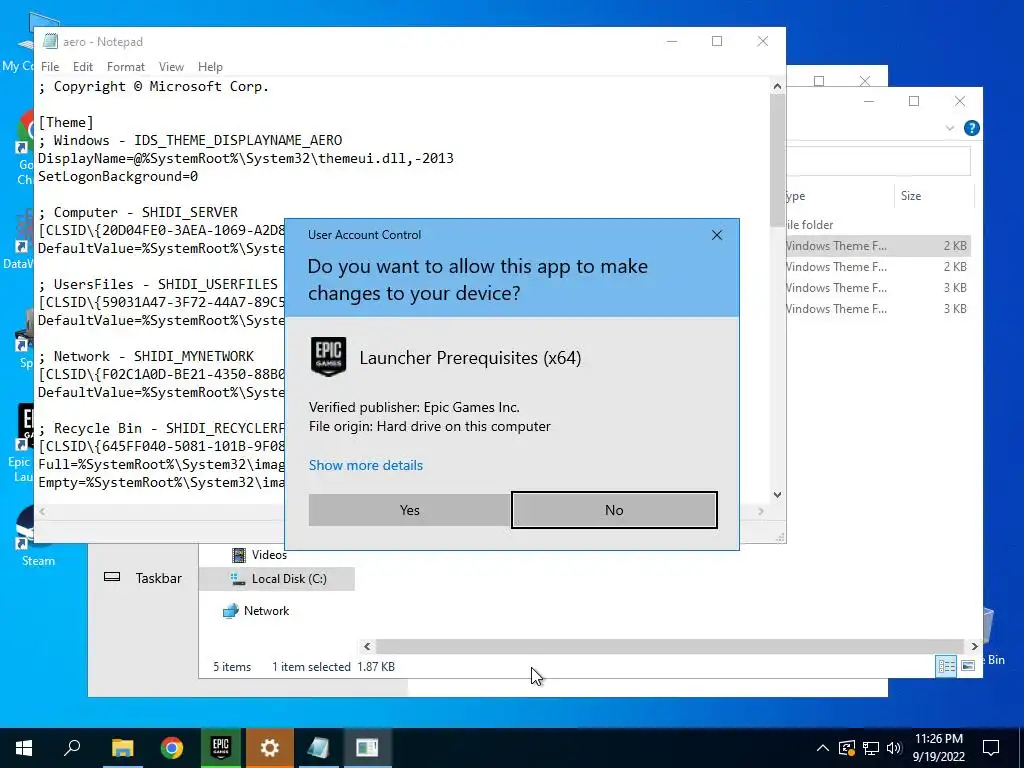
Task: Click Notepad vertical scrollbar down arrow
Action: [777, 495]
